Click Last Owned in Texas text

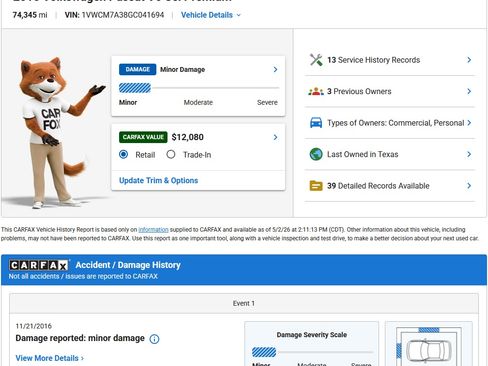point(363,154)
